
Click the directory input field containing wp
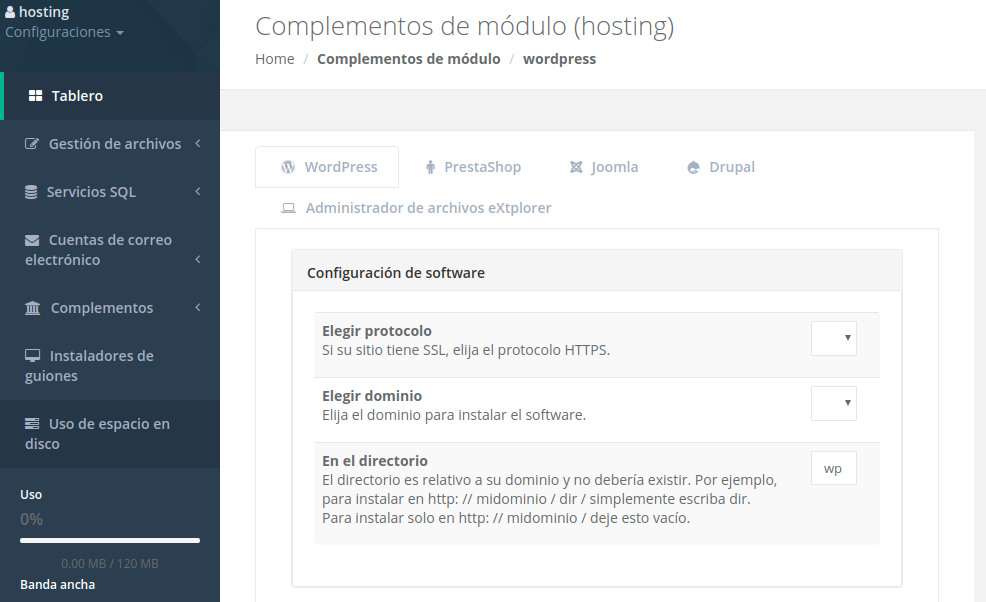pyautogui.click(x=834, y=468)
